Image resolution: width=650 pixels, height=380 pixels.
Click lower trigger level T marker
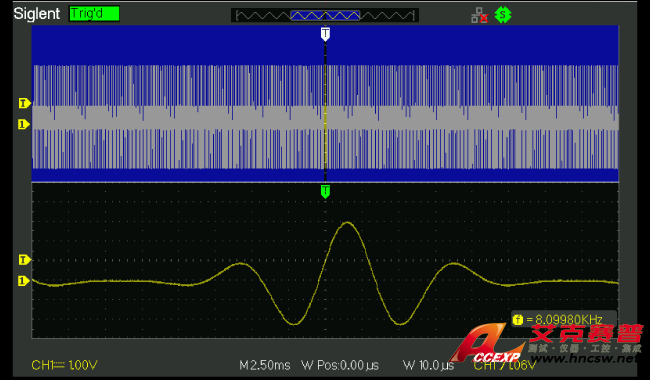[24, 260]
